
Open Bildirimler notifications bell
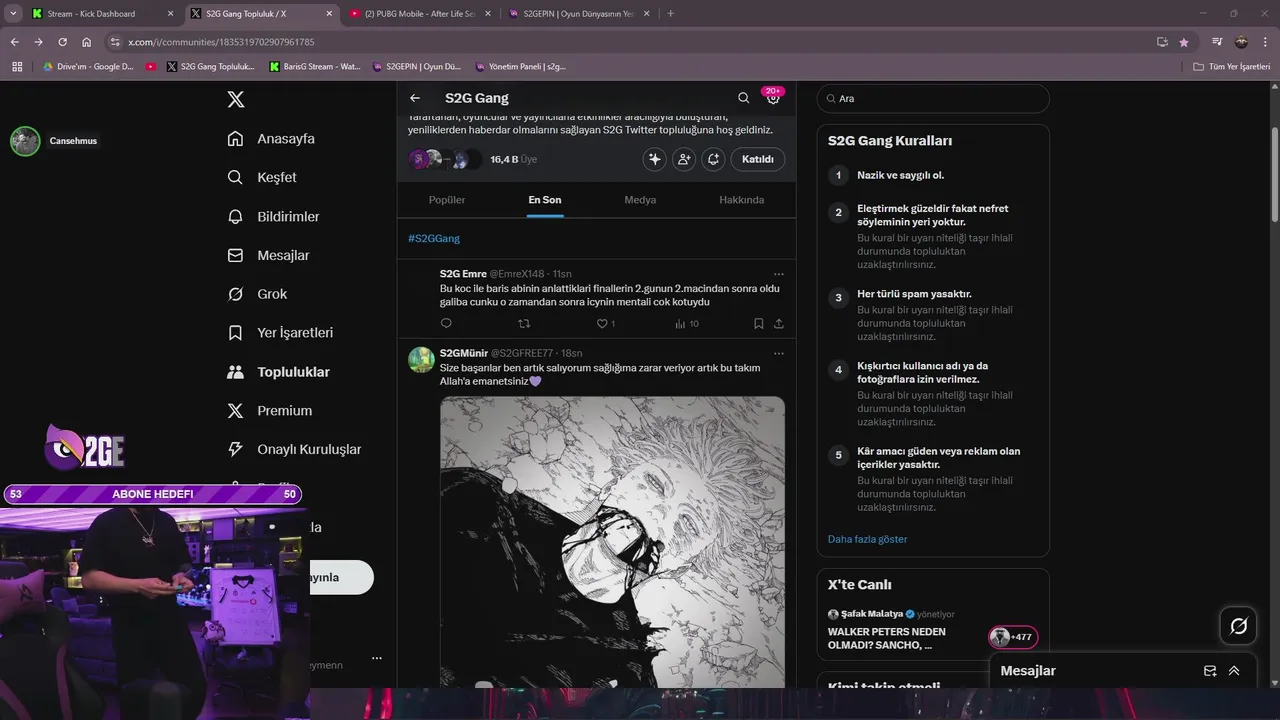coord(236,216)
